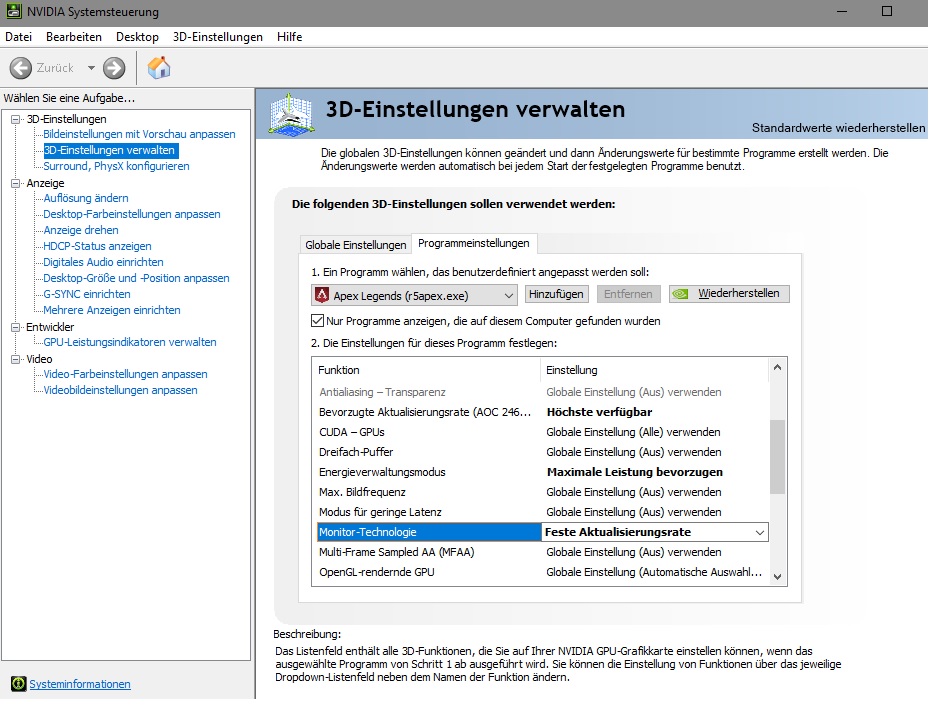The height and width of the screenshot is (705, 929).
Task: Click the Entfernen button
Action: pos(628,294)
